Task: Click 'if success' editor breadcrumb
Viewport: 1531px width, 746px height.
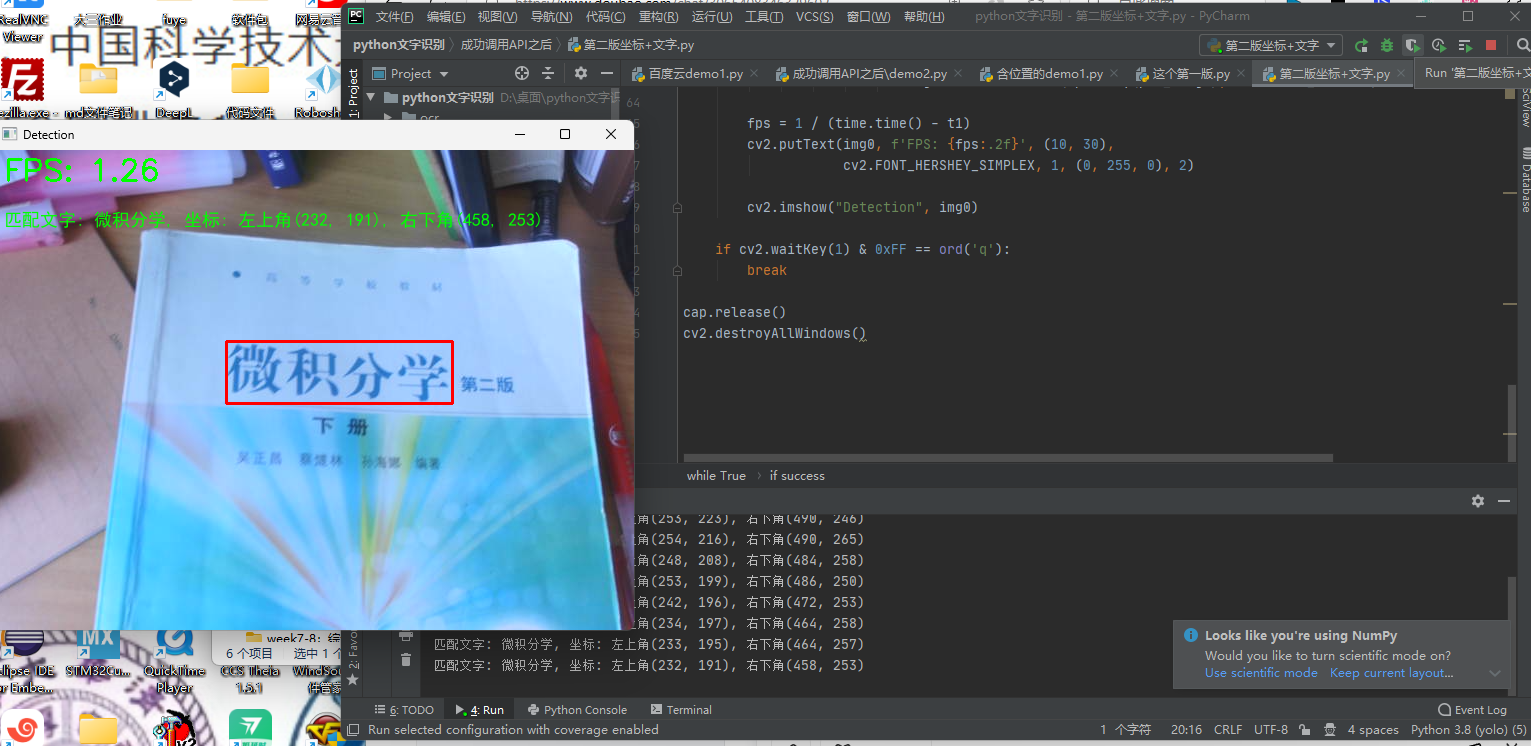Action: click(797, 475)
